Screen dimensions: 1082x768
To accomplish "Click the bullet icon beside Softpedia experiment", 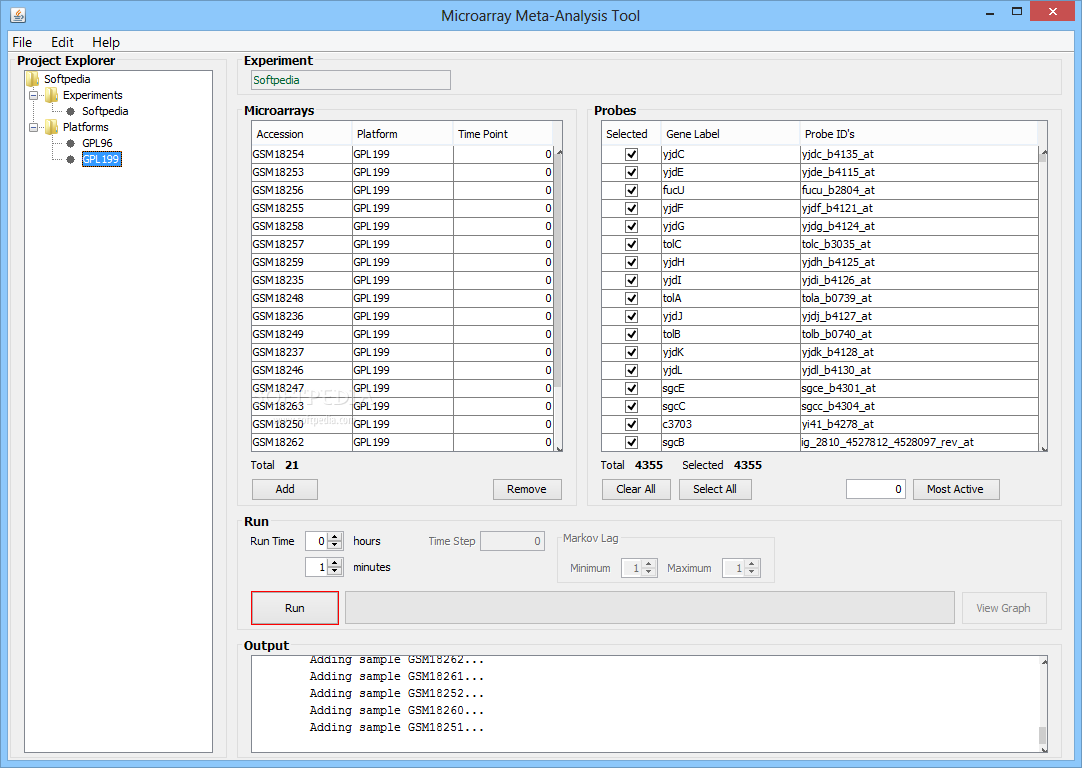I will click(x=70, y=111).
